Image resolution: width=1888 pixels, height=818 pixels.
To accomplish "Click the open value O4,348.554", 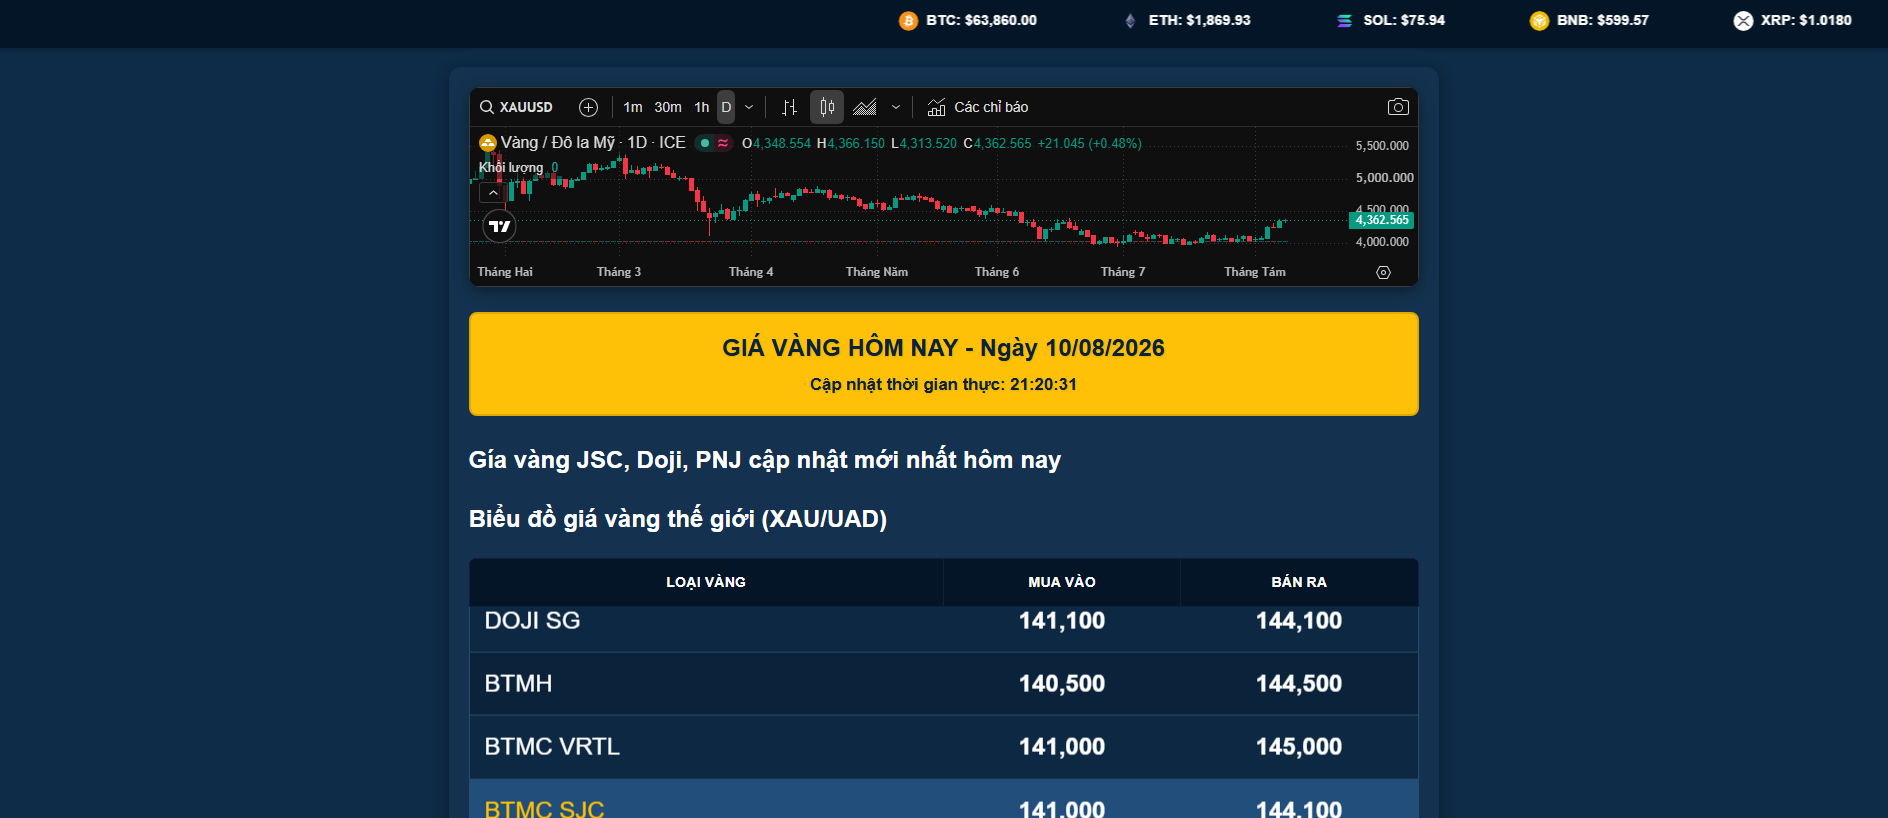I will click(x=776, y=143).
